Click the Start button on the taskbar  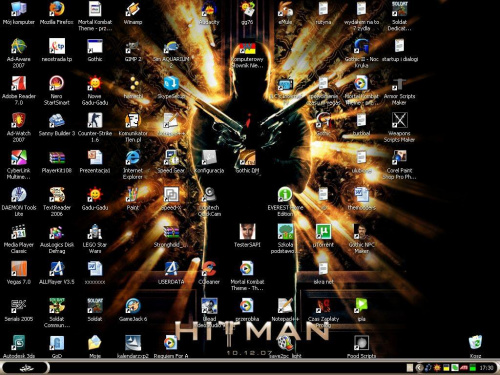click(x=25, y=368)
